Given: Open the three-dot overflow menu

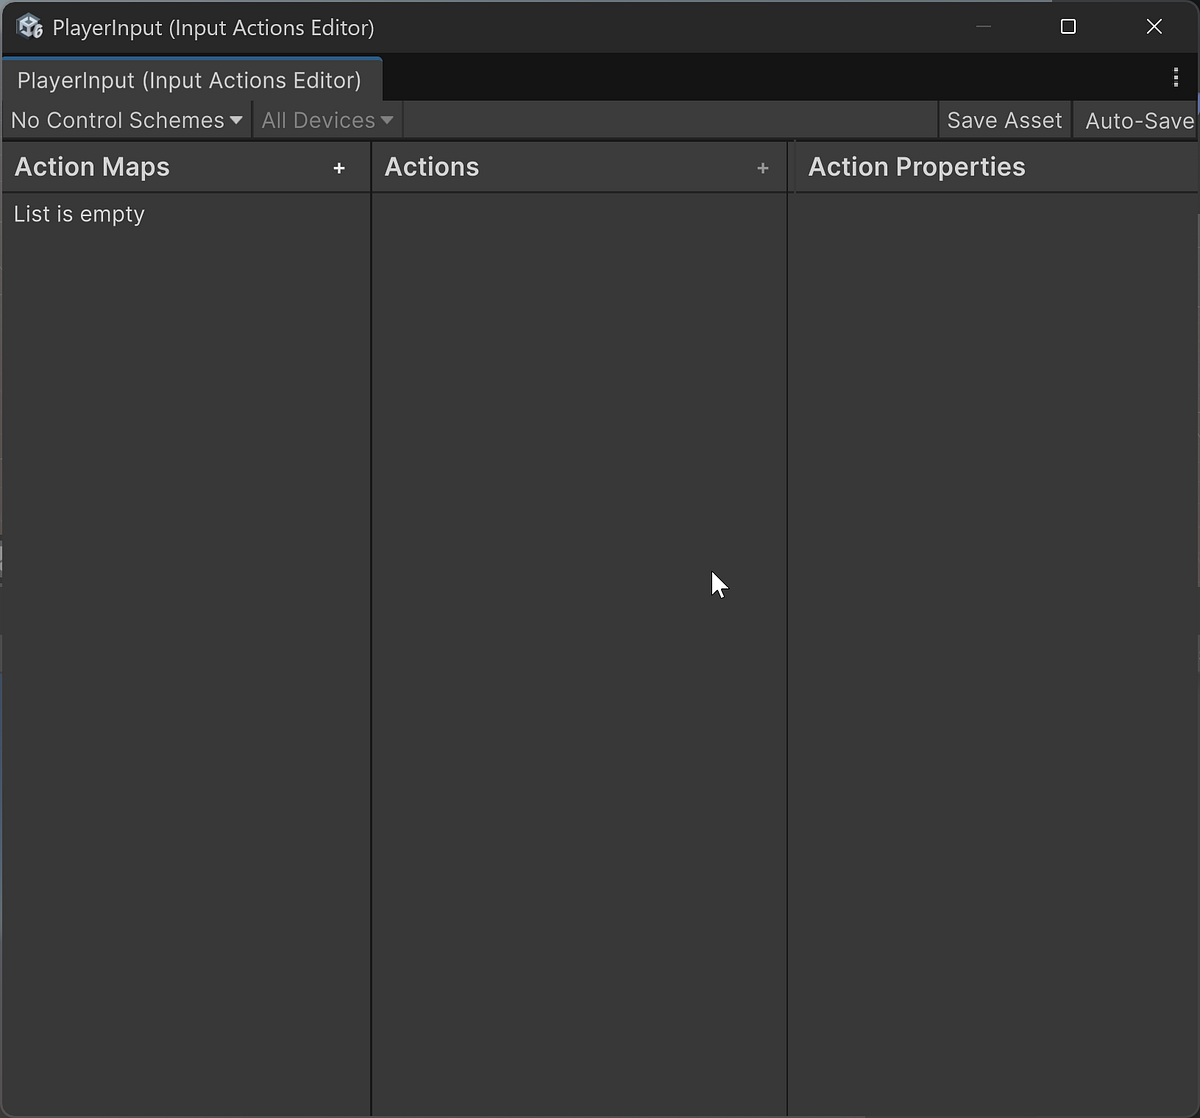Looking at the screenshot, I should point(1176,76).
